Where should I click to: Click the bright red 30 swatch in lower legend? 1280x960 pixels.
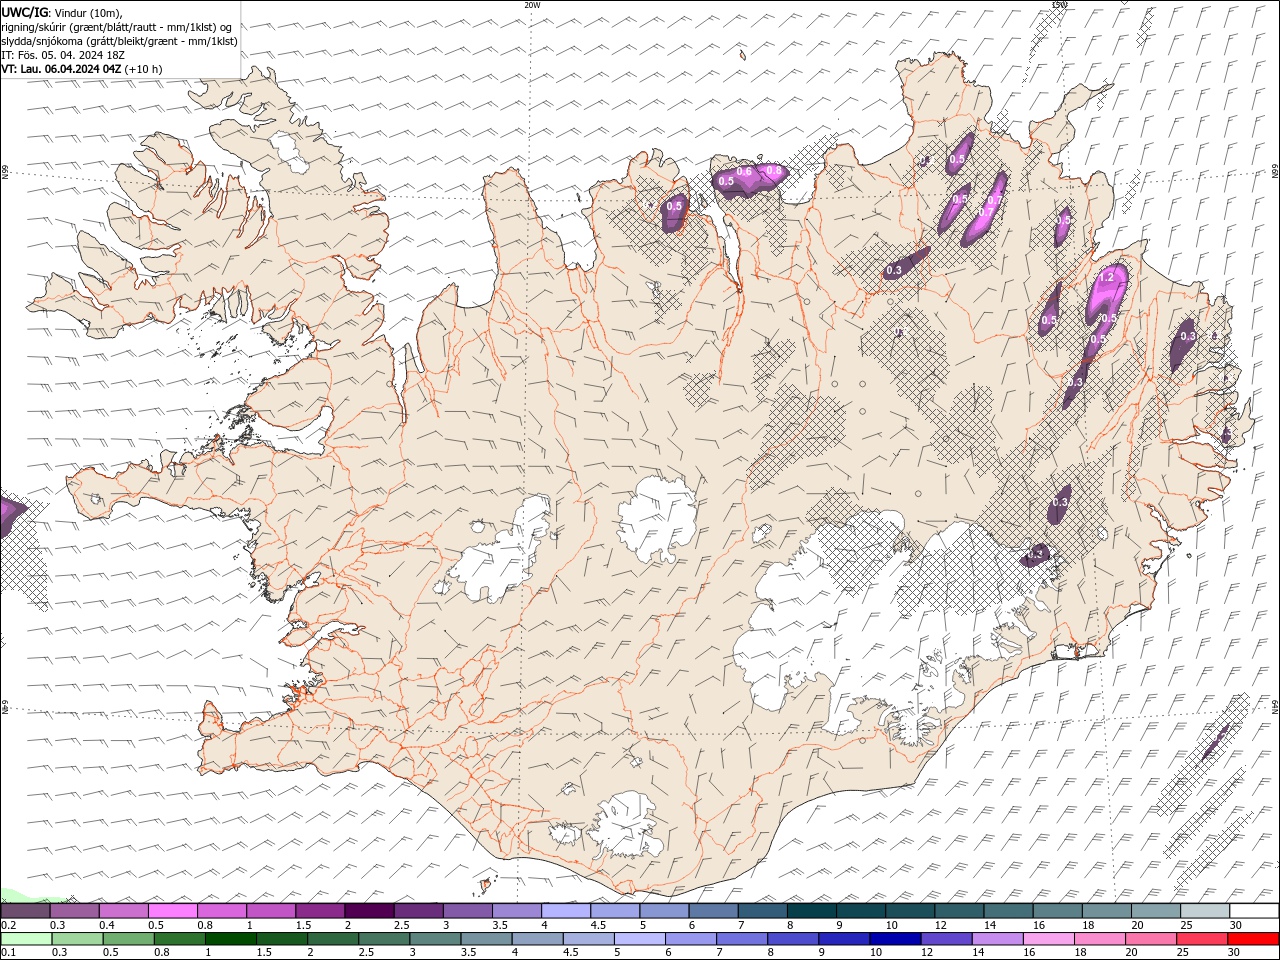pyautogui.click(x=1254, y=939)
